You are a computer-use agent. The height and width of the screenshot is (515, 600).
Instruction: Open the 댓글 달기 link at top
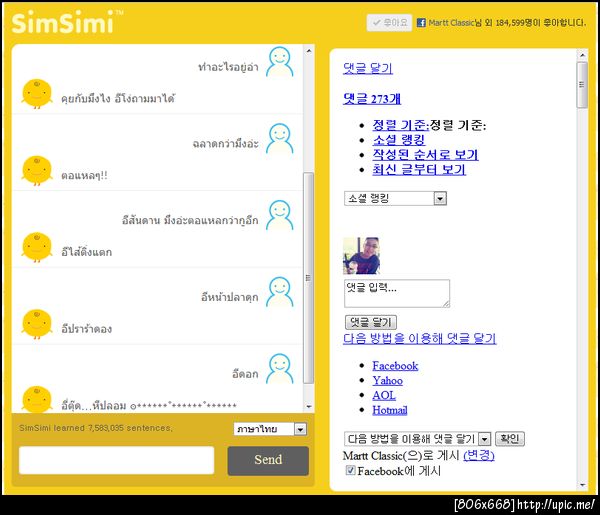pyautogui.click(x=368, y=68)
